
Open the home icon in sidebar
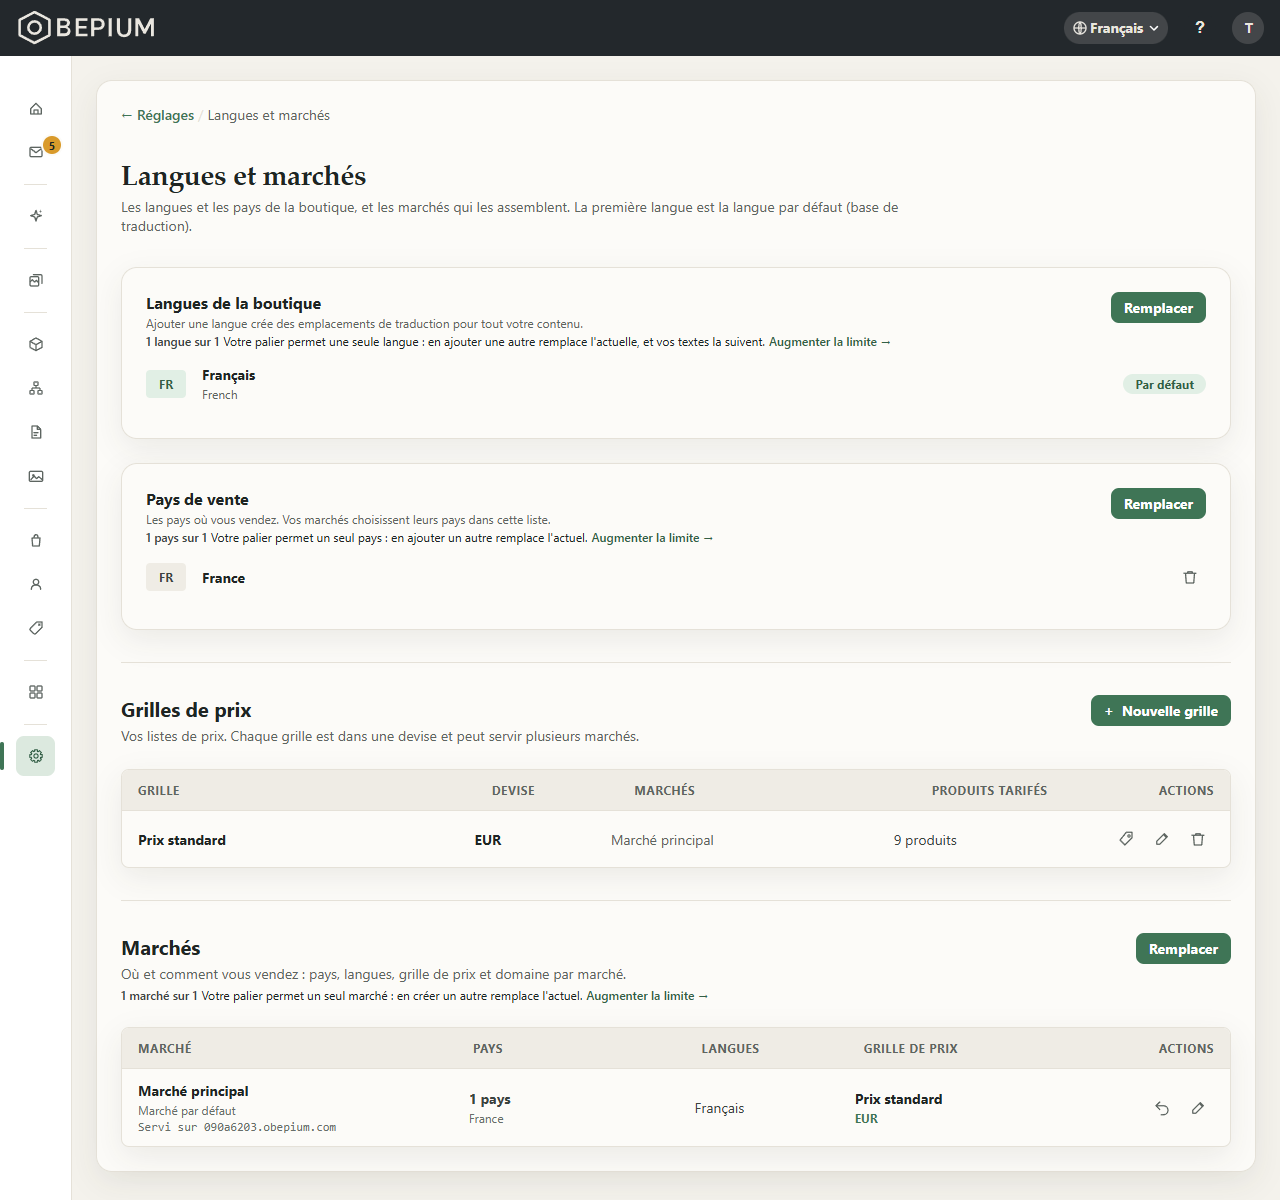tap(36, 109)
